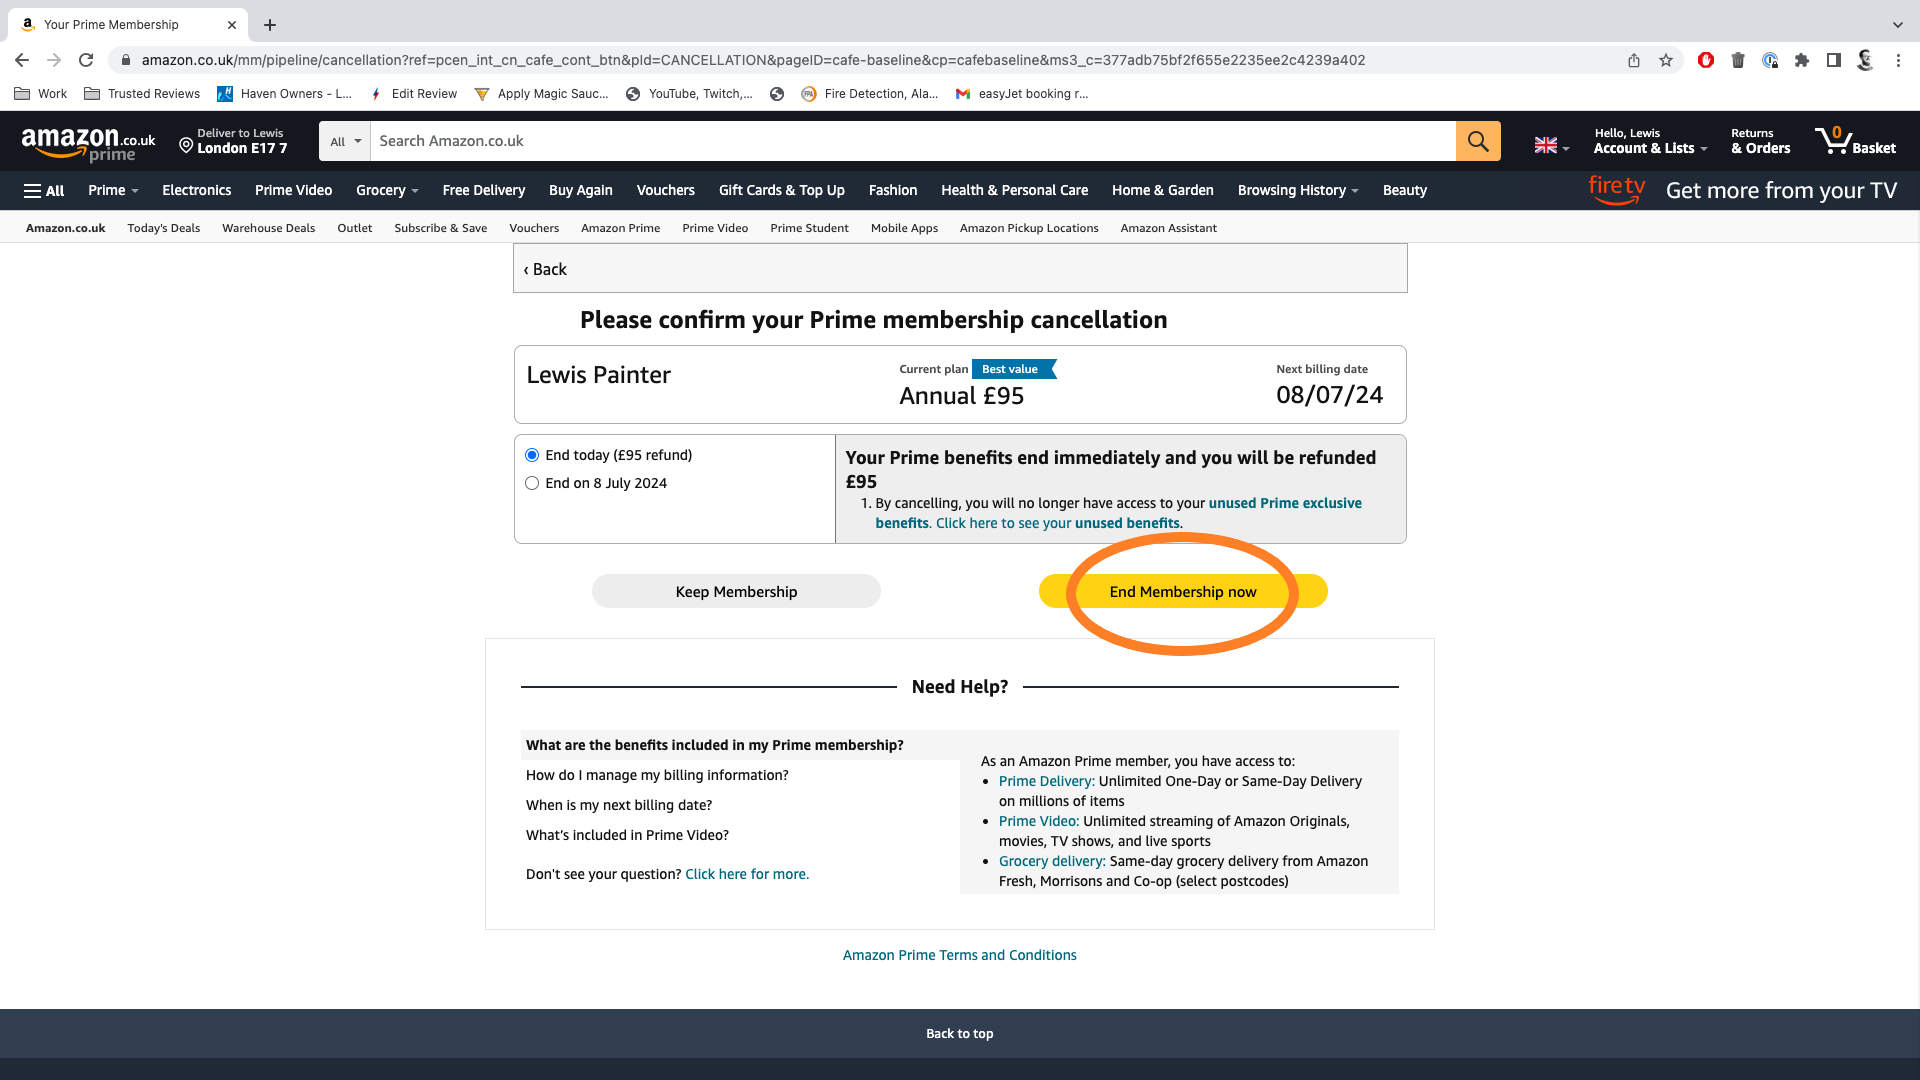Open Grocery delivery link in benefits list
This screenshot has width=1920, height=1080.
pyautogui.click(x=1052, y=861)
